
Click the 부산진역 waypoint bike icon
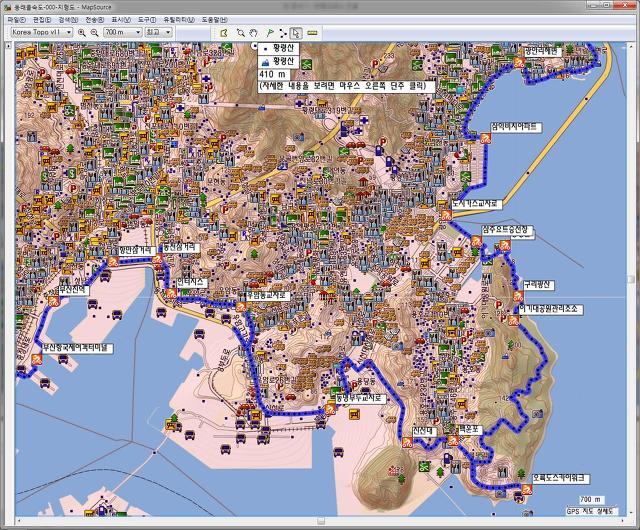pyautogui.click(x=53, y=301)
